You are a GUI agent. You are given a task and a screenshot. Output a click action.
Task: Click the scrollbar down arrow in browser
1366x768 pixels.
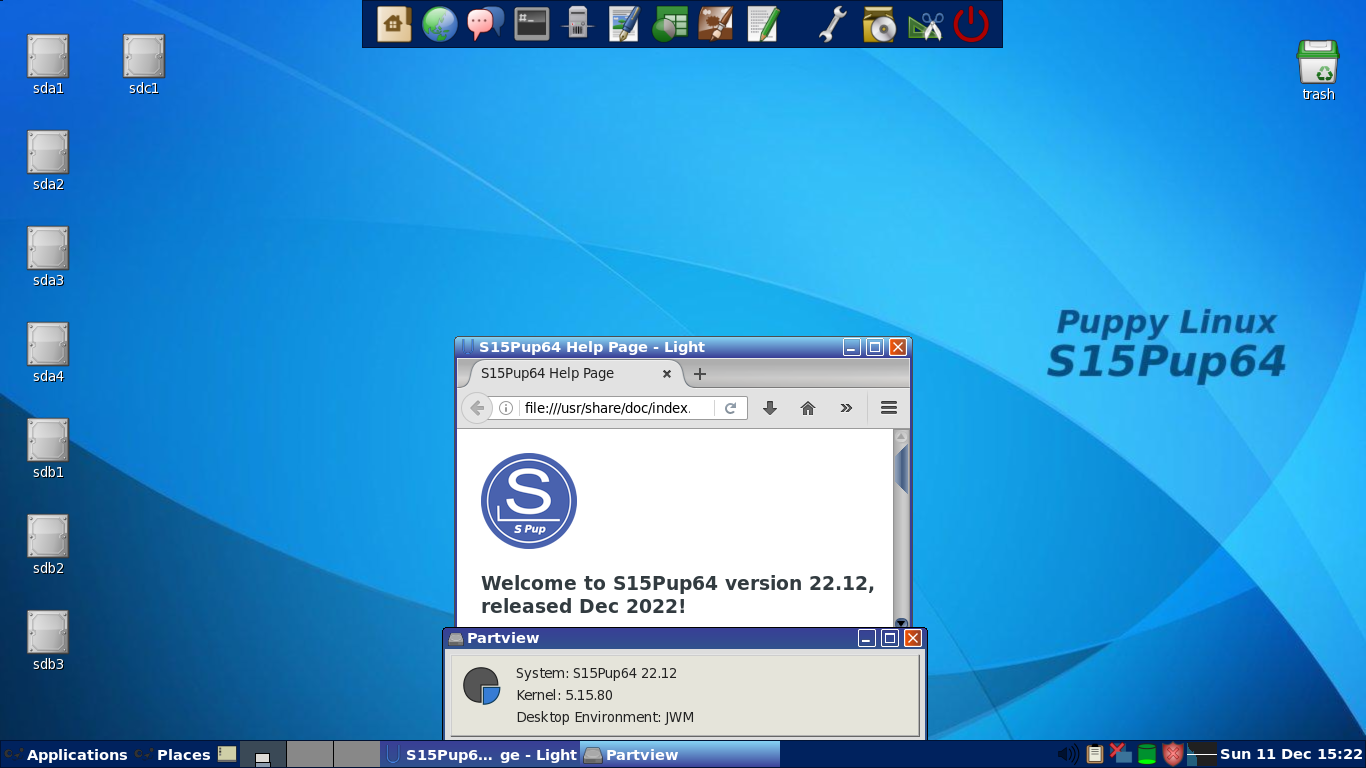[901, 622]
